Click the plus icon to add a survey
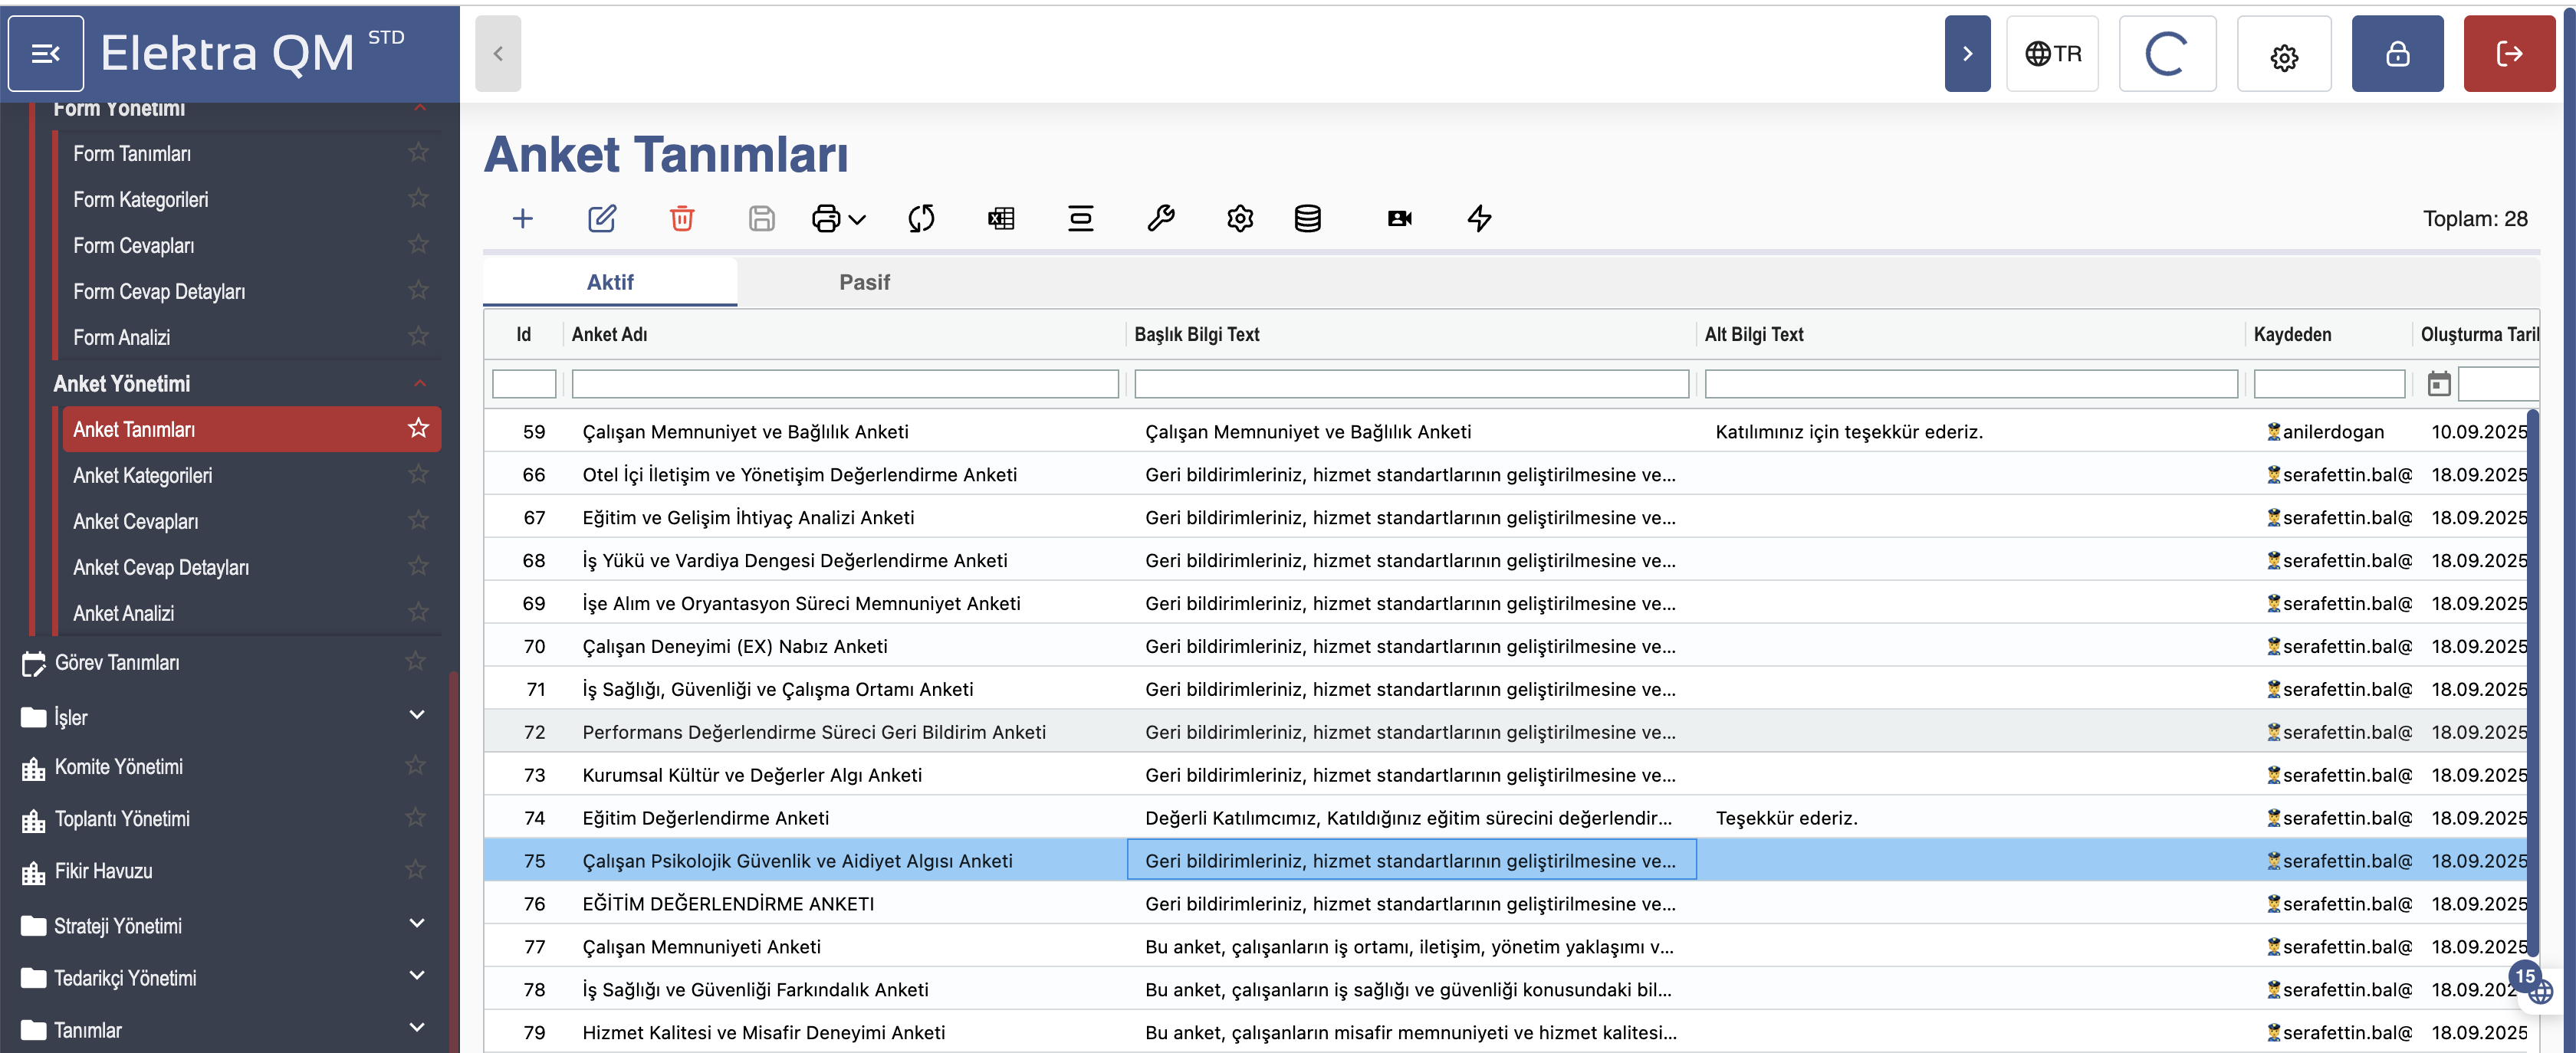 tap(522, 218)
